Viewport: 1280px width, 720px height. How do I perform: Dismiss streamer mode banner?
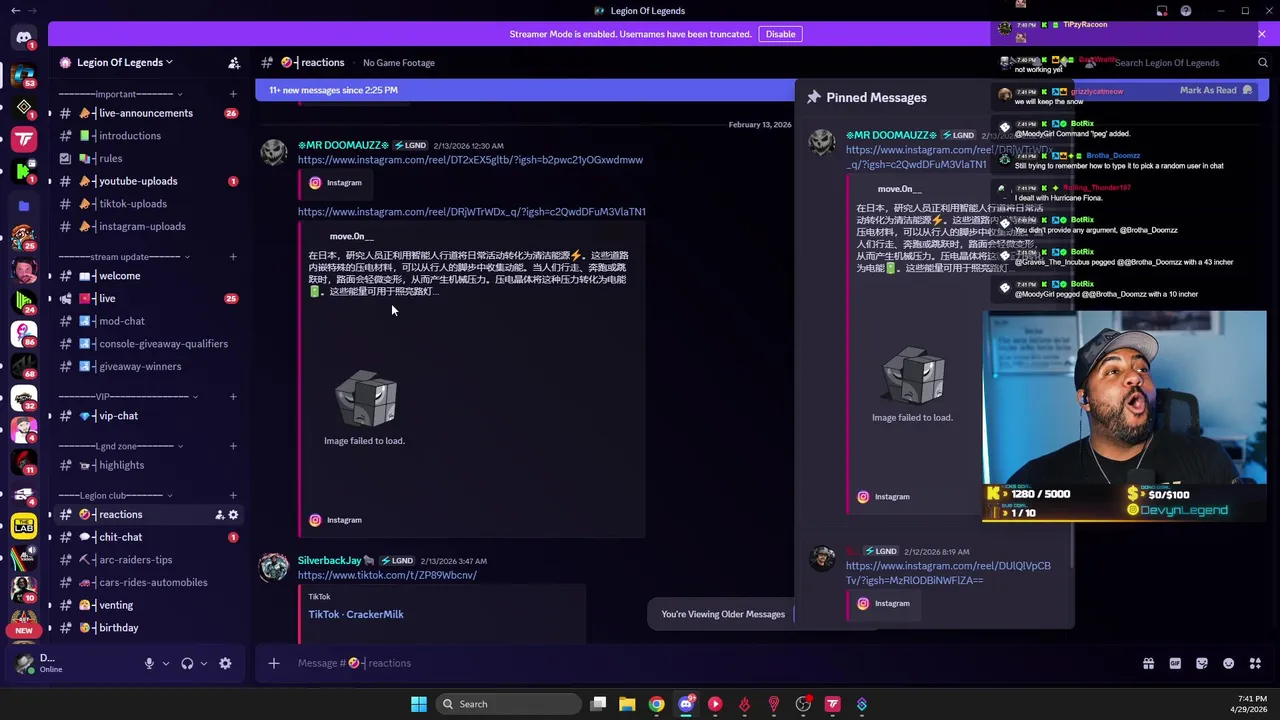point(1261,34)
